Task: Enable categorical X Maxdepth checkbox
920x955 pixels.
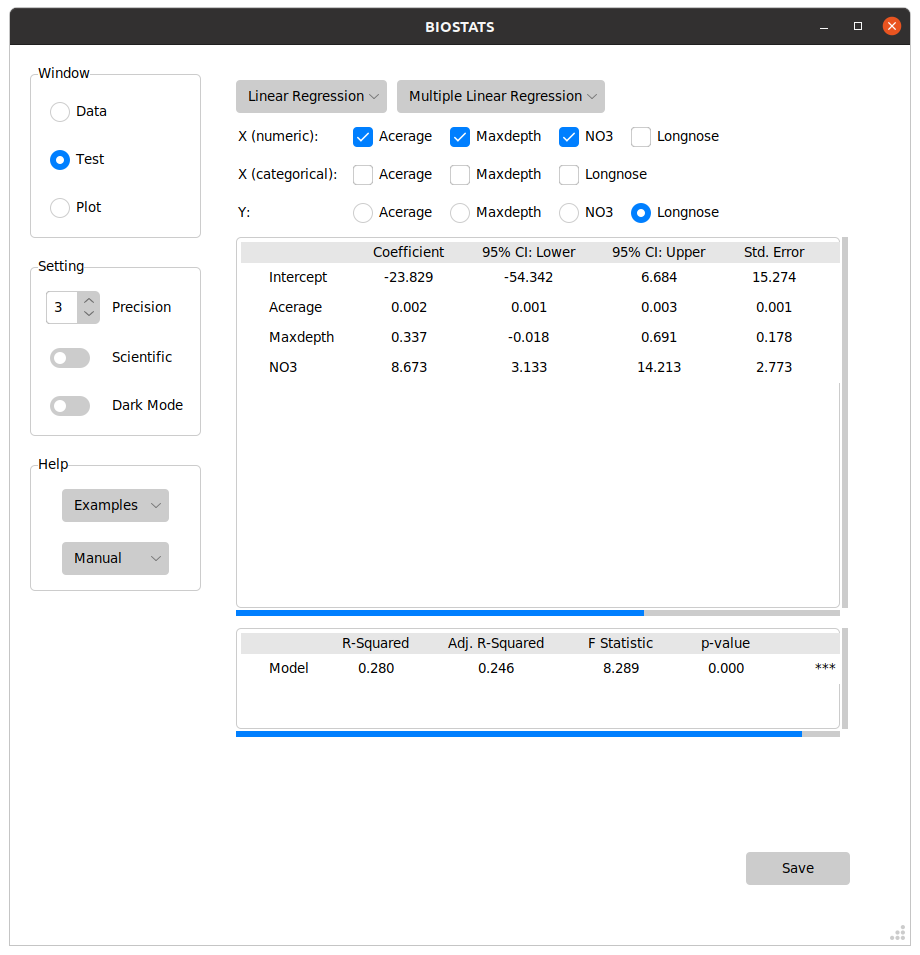Action: pos(460,174)
